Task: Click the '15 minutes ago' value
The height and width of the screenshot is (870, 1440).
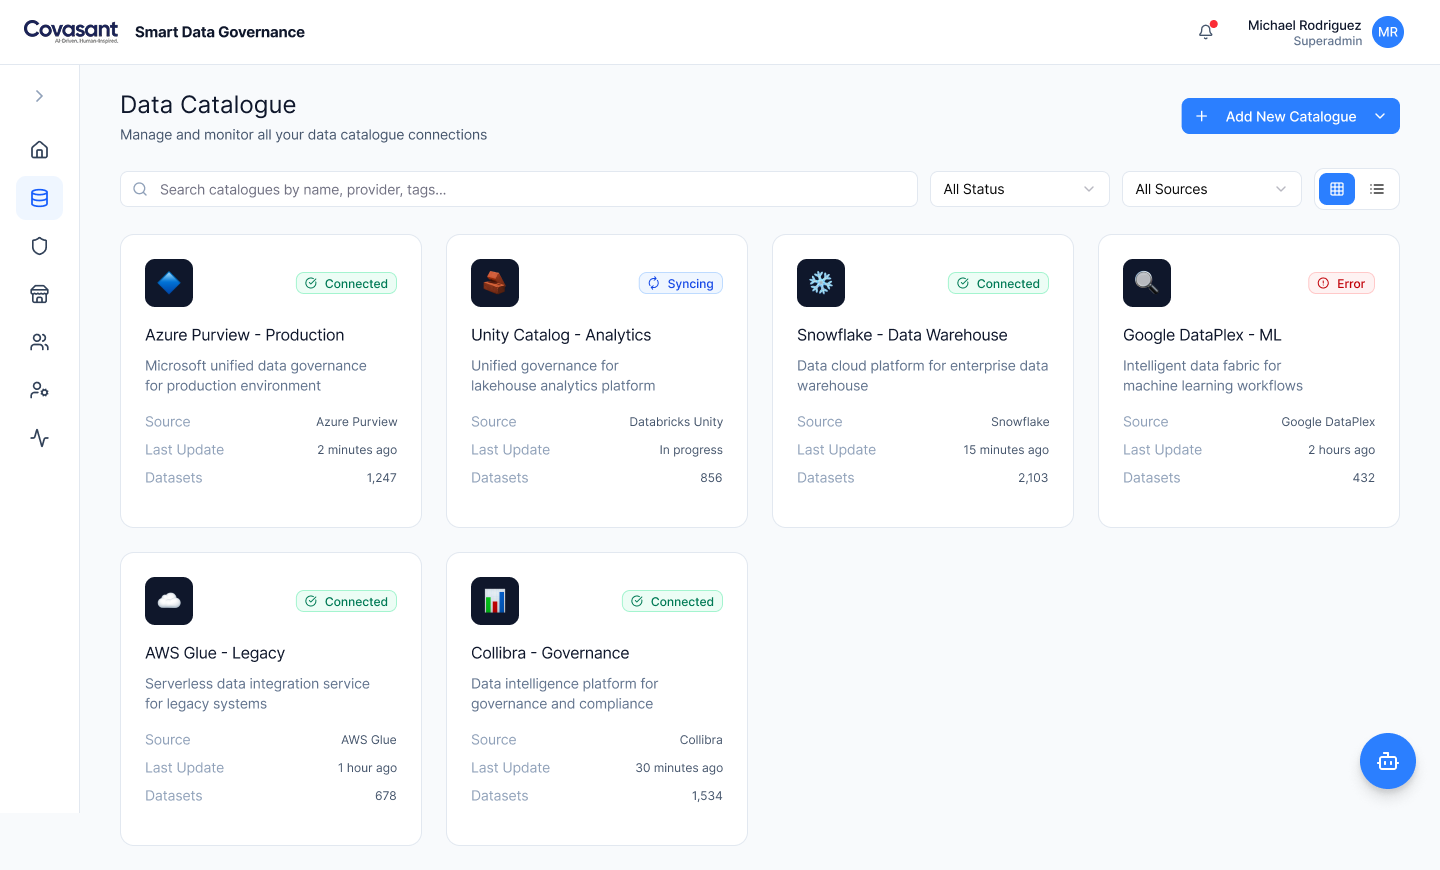Action: (x=1006, y=450)
